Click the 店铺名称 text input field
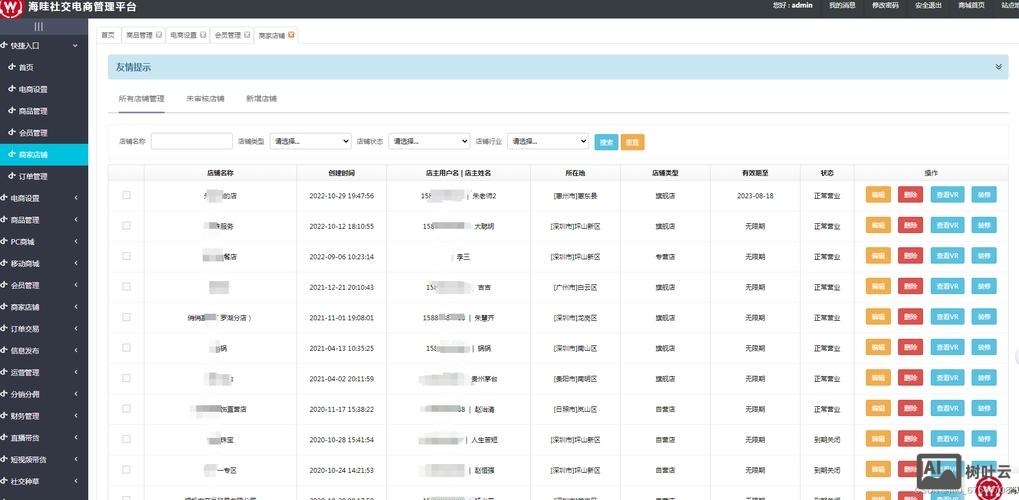1019x500 pixels. (x=191, y=142)
